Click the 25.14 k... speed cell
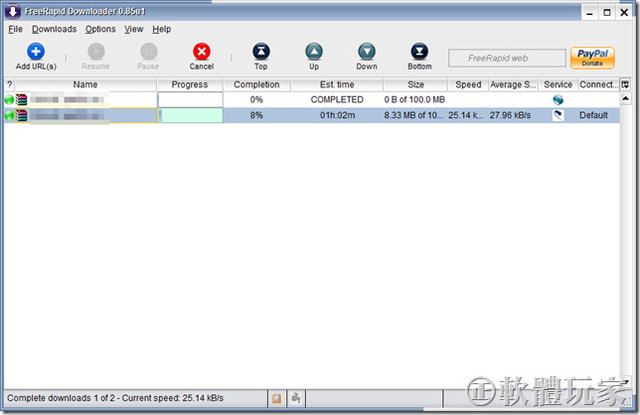This screenshot has height=415, width=640. (x=466, y=115)
